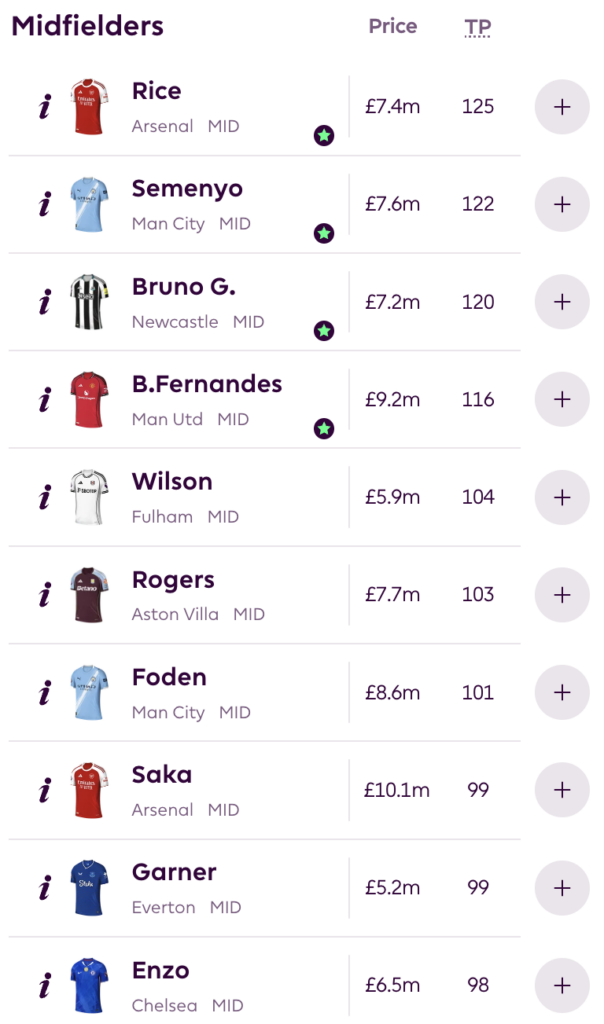Viewport: 604px width, 1024px height.
Task: Add Wilson using plus icon
Action: coord(562,497)
